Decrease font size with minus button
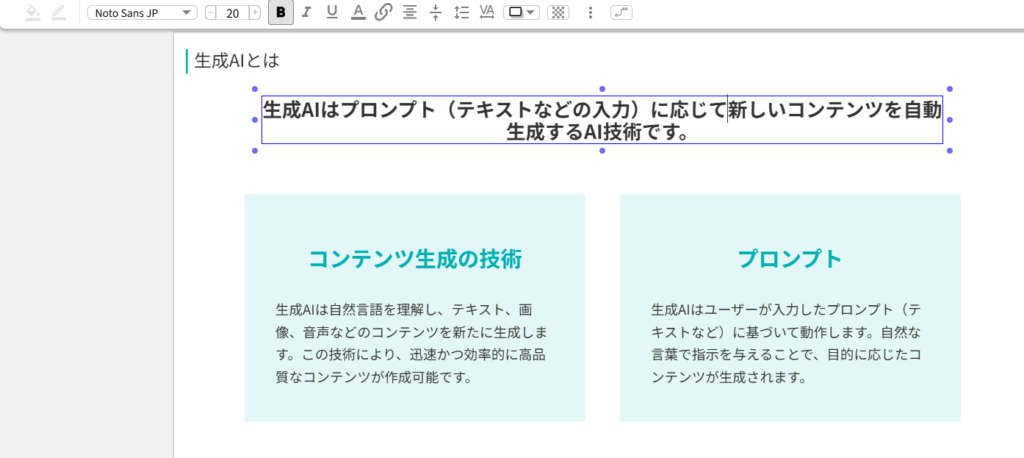 click(211, 12)
